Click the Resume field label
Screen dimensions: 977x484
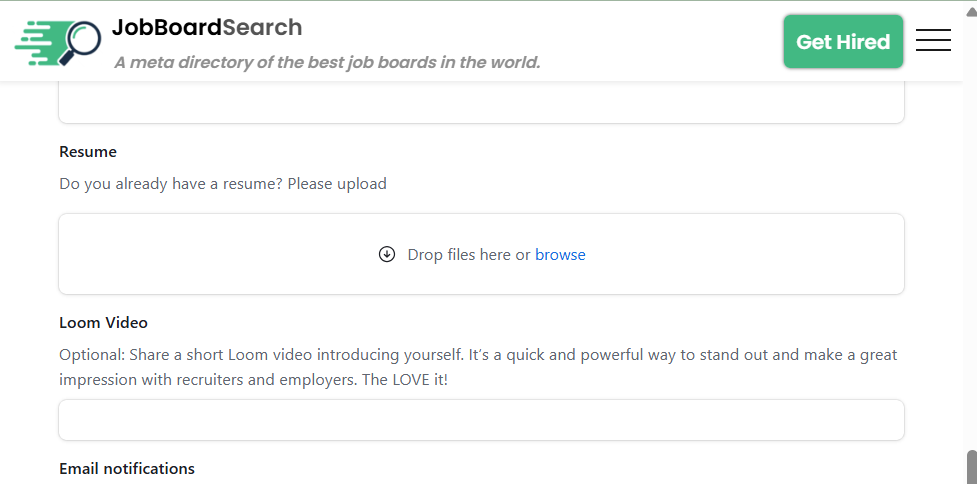(88, 152)
